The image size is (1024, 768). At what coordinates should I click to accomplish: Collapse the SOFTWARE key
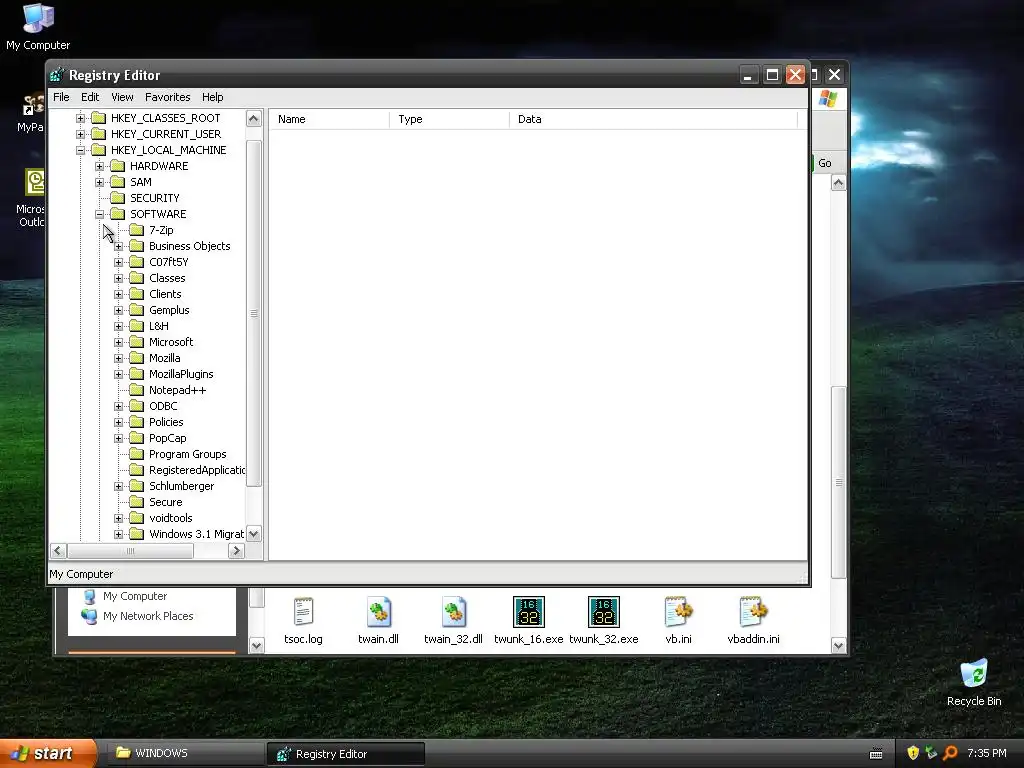[x=99, y=214]
